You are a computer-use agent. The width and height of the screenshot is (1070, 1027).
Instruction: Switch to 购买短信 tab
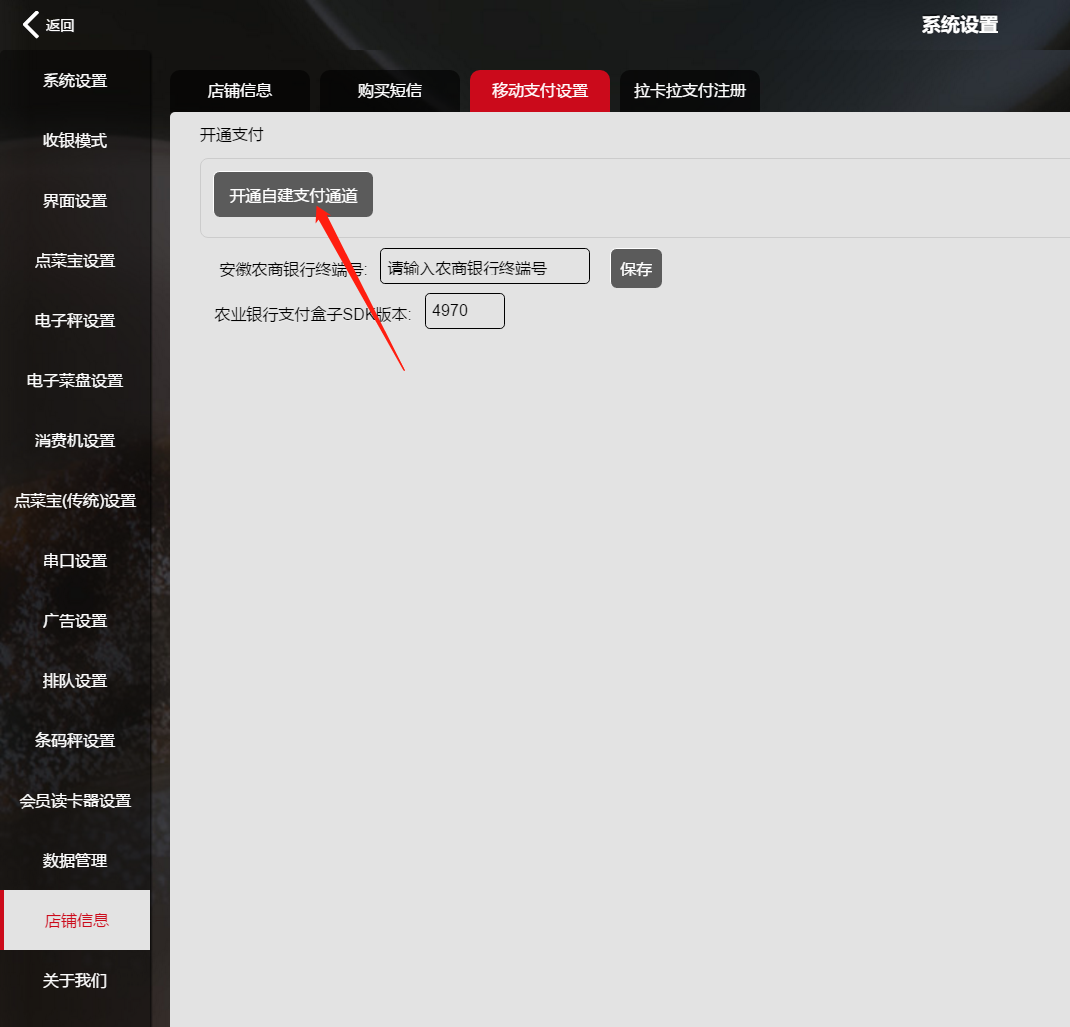pyautogui.click(x=390, y=91)
